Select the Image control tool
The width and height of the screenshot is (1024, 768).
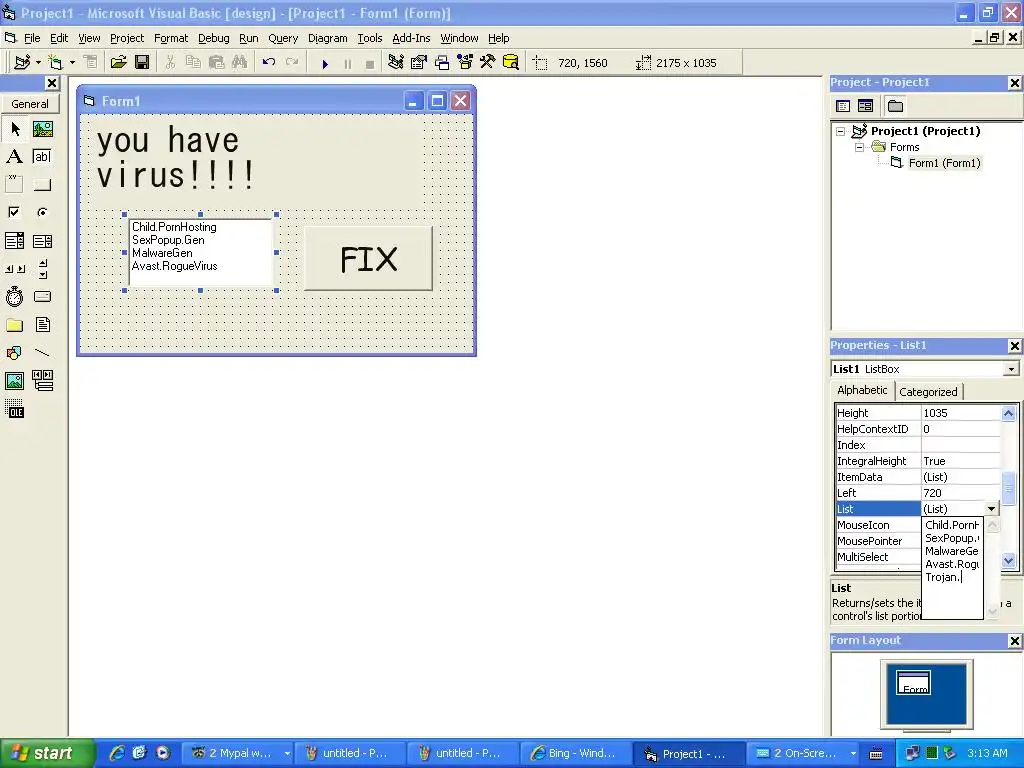coord(14,381)
